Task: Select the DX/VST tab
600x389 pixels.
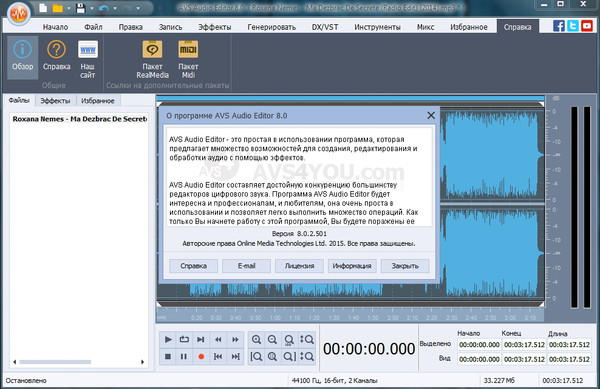Action: (324, 27)
